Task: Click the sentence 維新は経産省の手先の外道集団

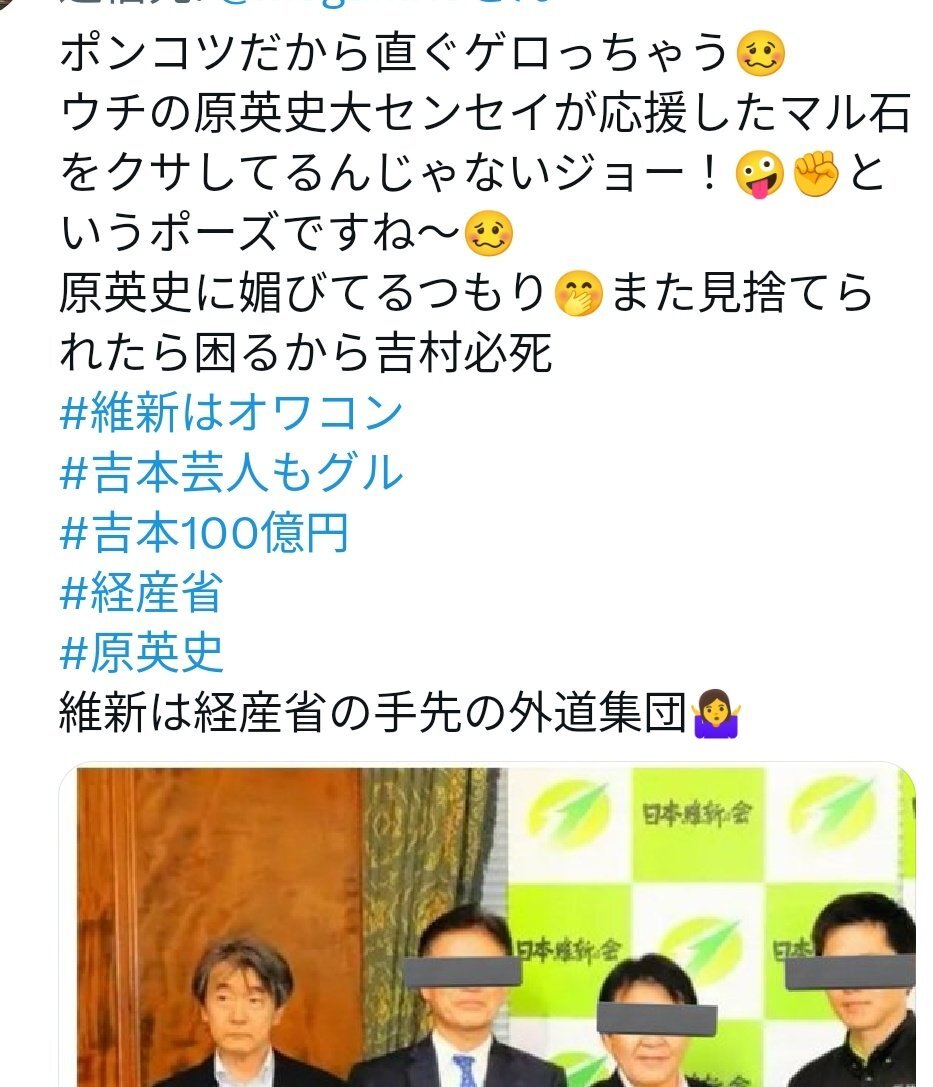Action: point(373,713)
